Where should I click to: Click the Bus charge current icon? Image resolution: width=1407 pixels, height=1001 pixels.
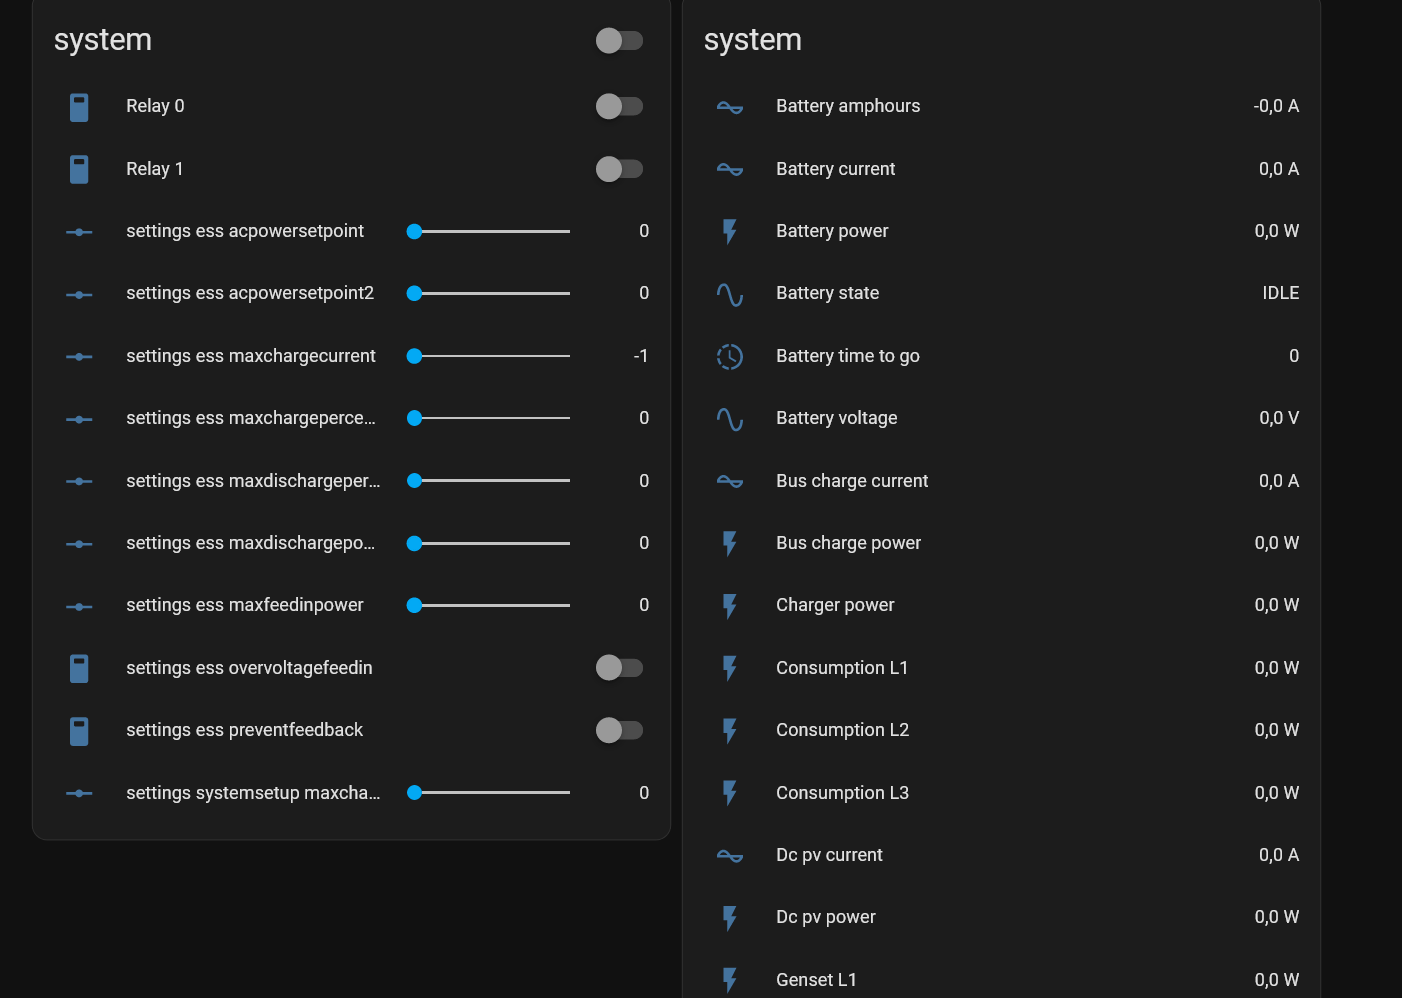[x=730, y=481]
